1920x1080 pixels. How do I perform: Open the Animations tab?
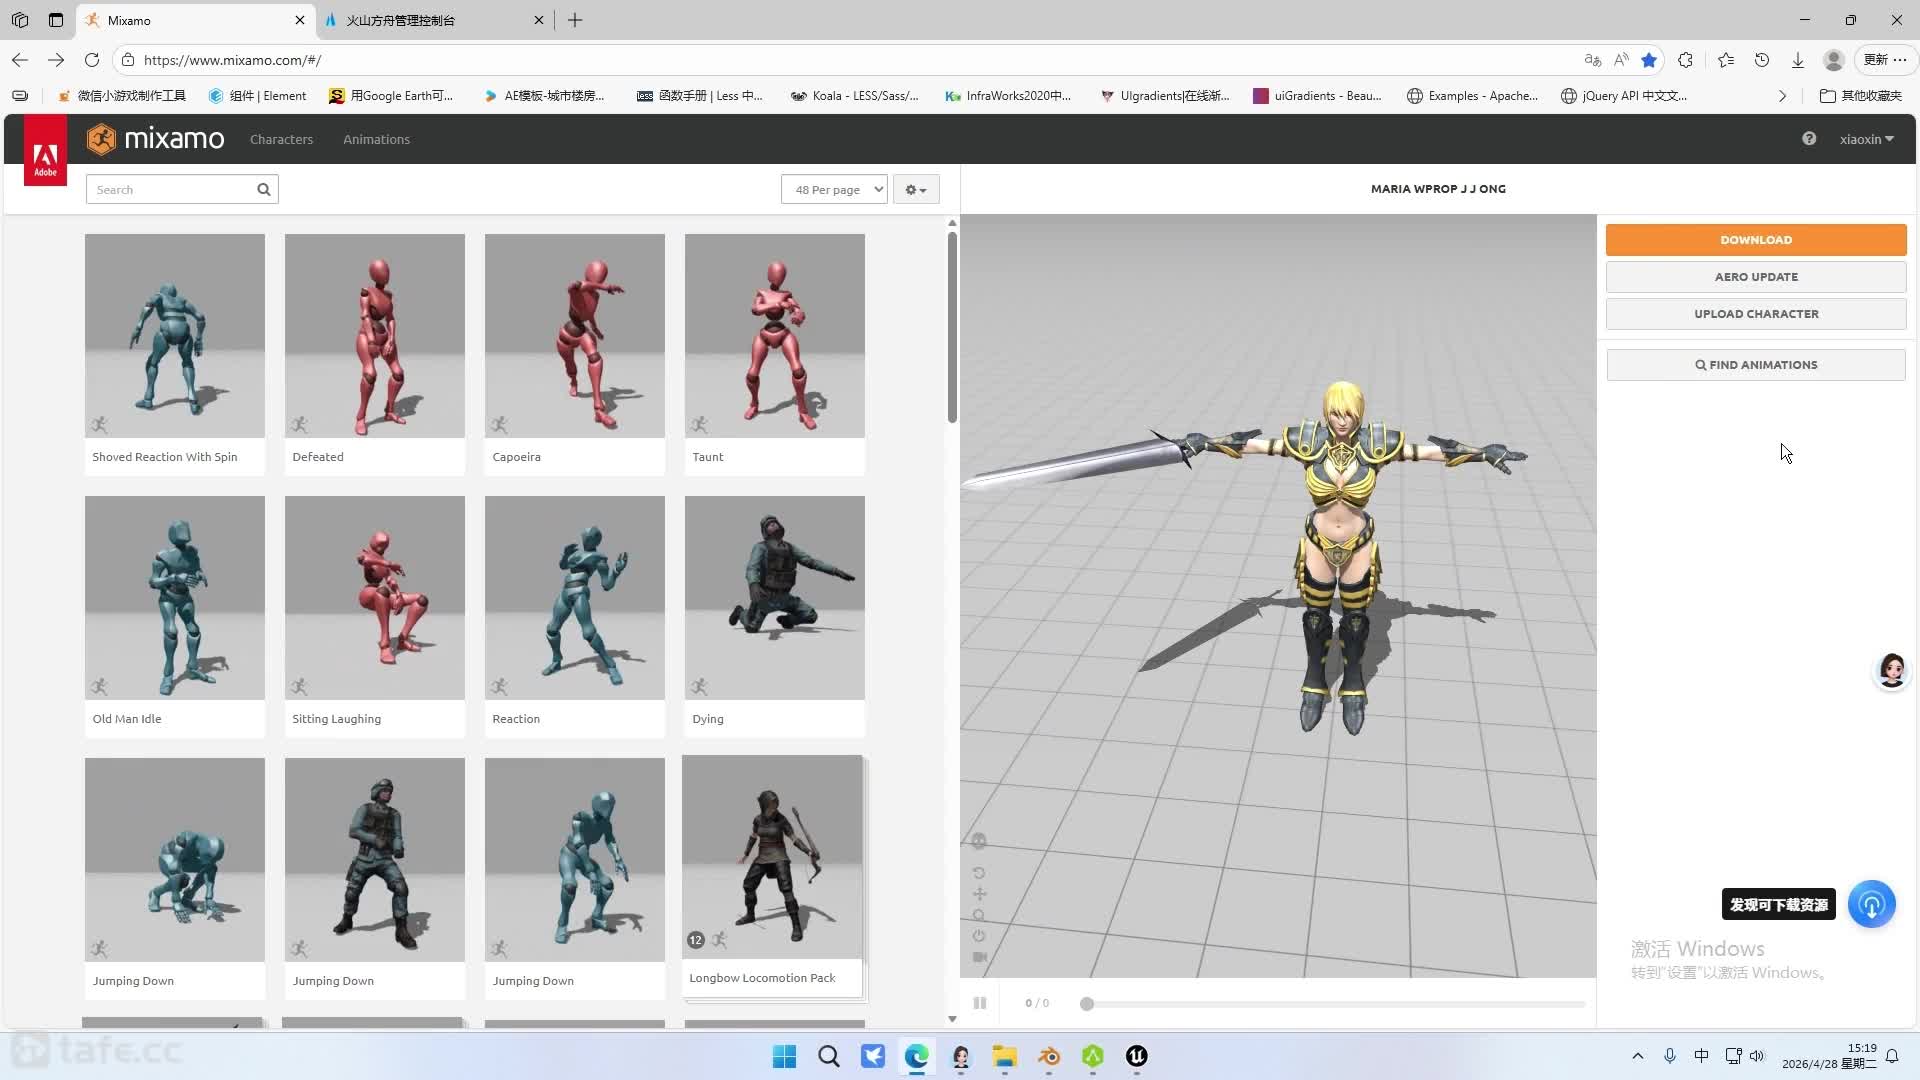tap(376, 139)
